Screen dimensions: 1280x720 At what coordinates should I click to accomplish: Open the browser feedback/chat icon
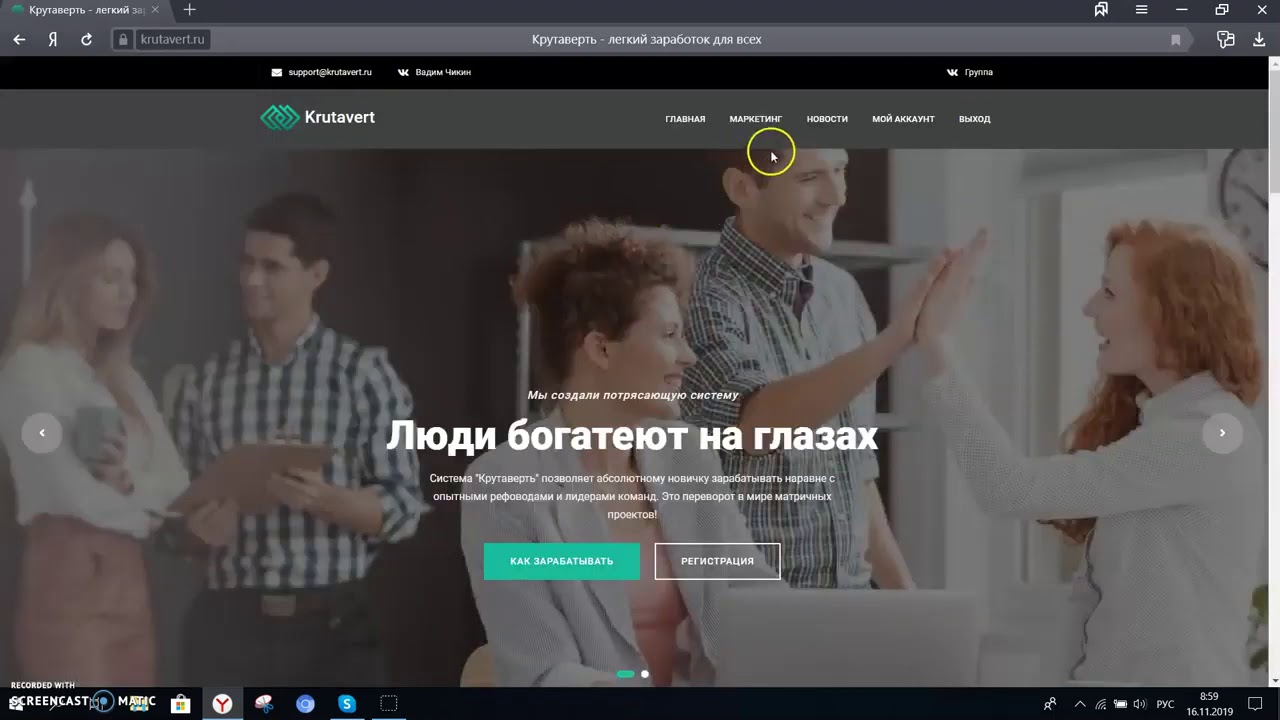[x=1225, y=39]
